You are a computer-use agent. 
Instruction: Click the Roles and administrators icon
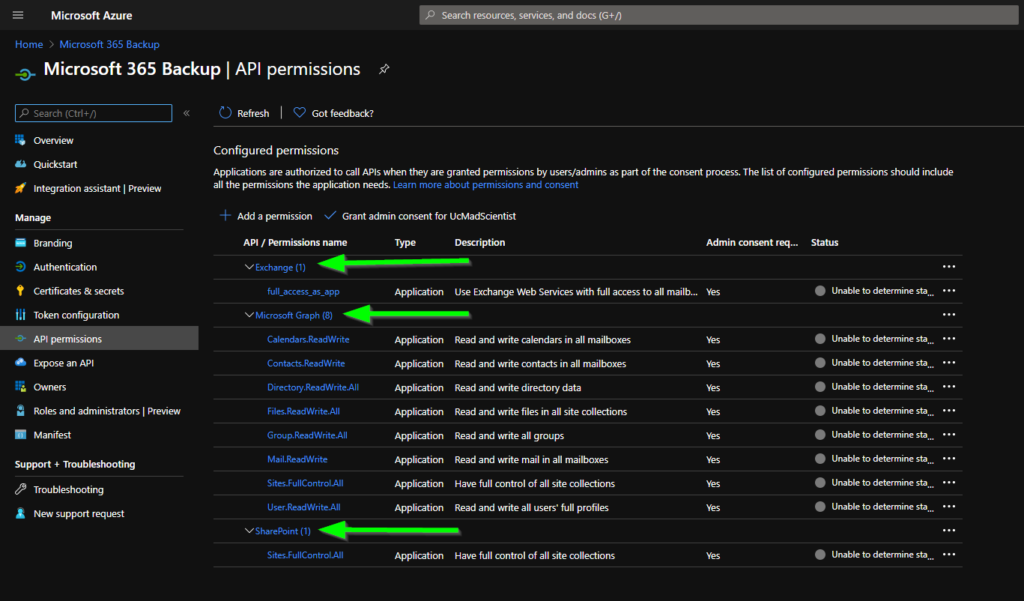20,411
